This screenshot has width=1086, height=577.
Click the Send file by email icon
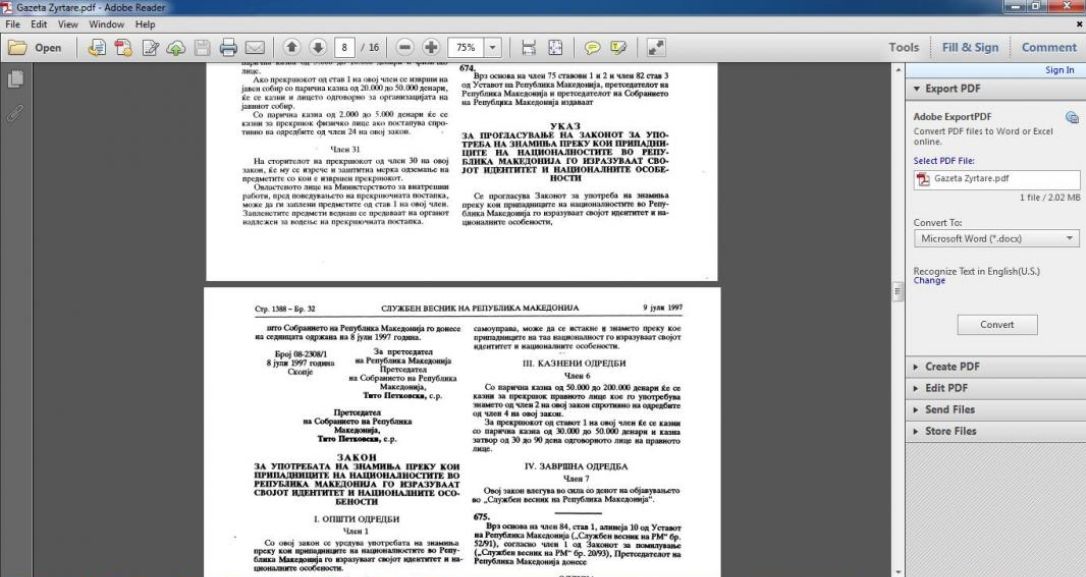pyautogui.click(x=254, y=47)
